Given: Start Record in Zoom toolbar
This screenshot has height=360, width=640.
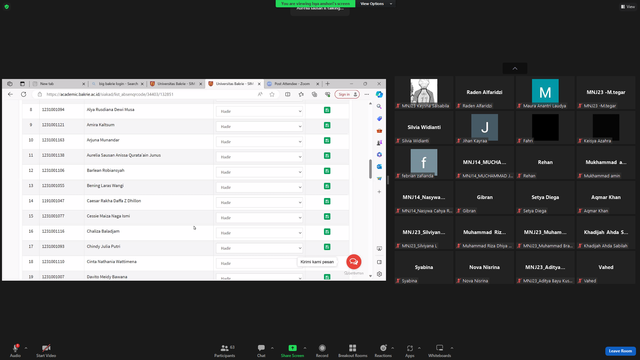Looking at the screenshot, I should [x=322, y=350].
